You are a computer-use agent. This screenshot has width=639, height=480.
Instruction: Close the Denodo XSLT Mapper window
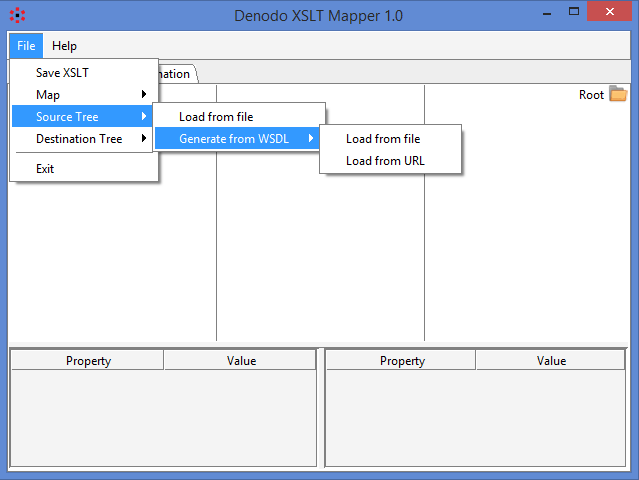(610, 11)
